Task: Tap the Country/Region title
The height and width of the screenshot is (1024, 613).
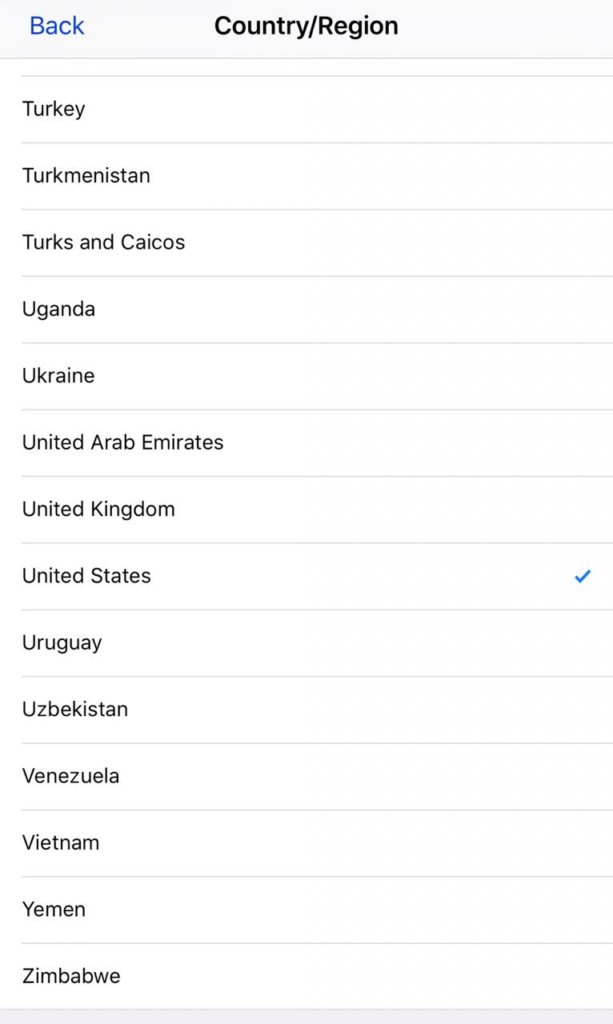Action: (x=306, y=26)
